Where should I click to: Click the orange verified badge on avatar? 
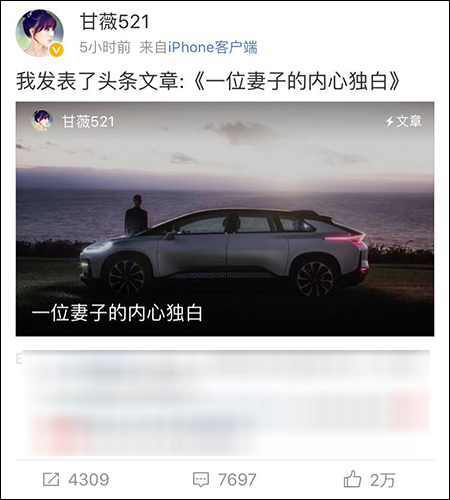[x=57, y=50]
